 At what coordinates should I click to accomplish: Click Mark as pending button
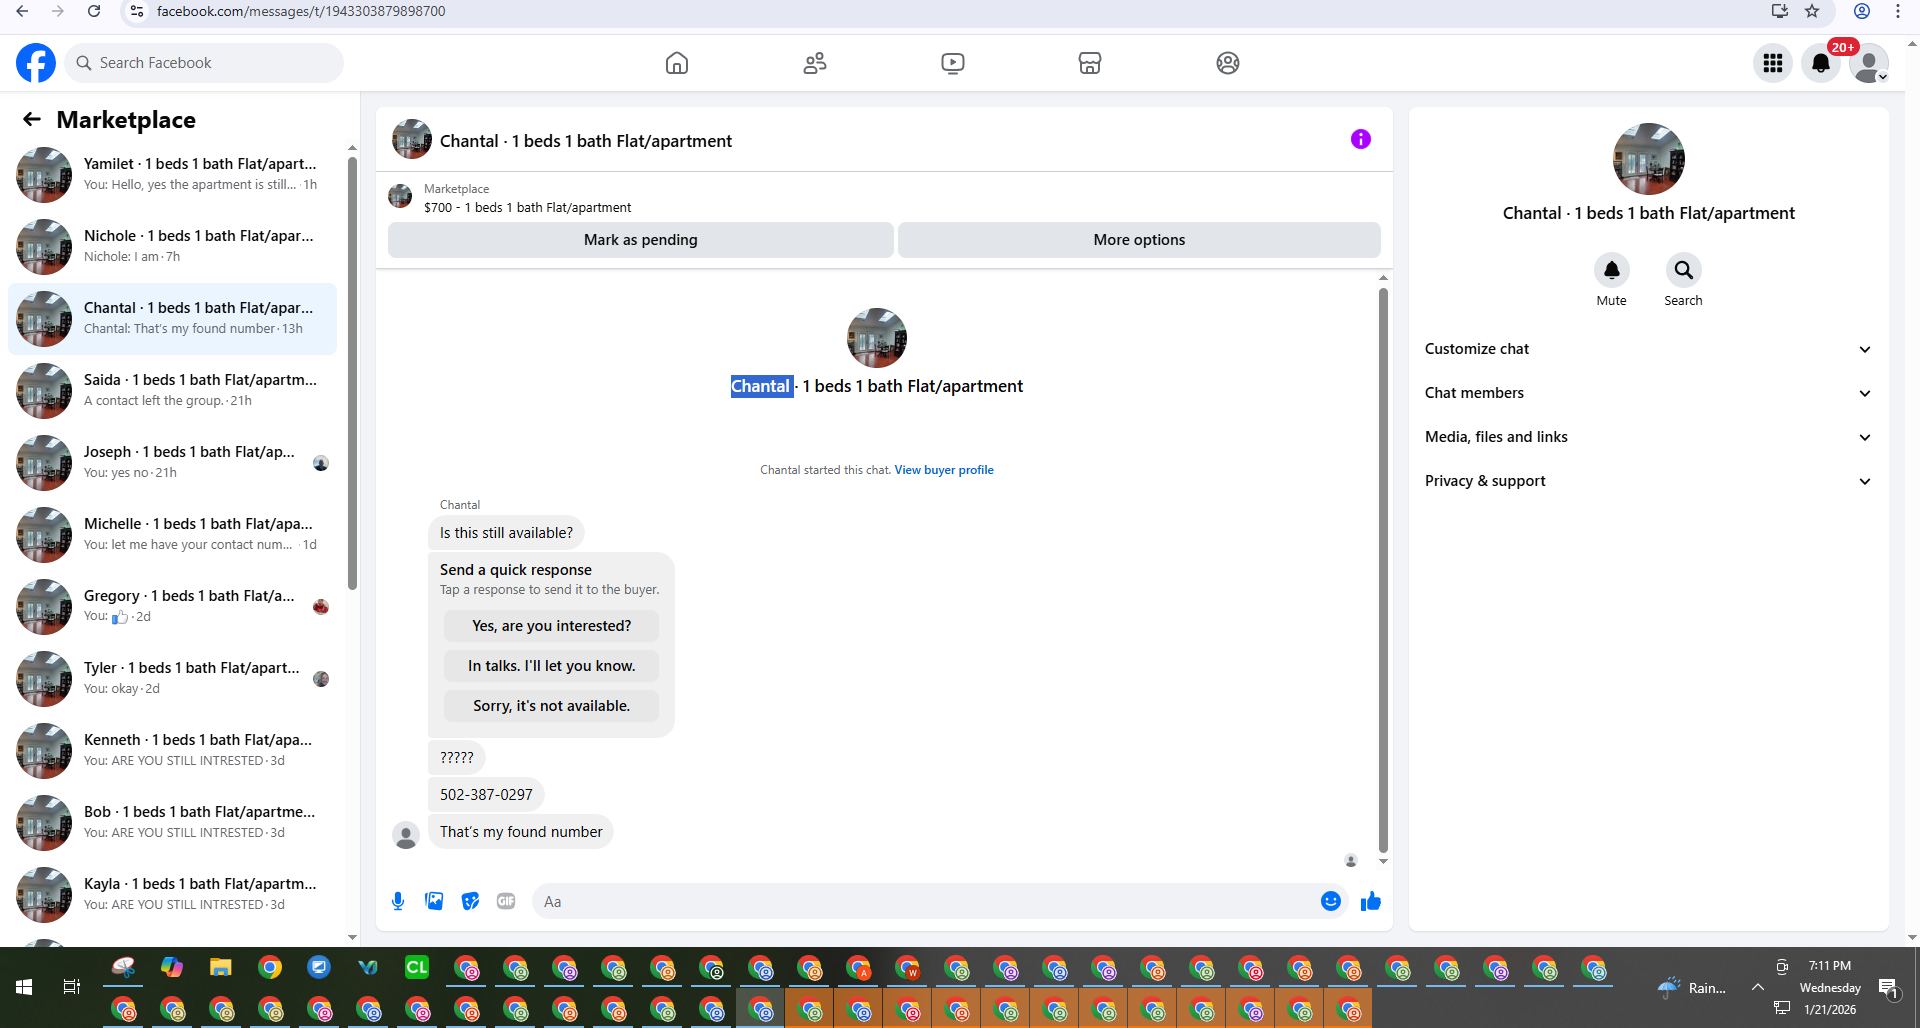[x=641, y=240]
